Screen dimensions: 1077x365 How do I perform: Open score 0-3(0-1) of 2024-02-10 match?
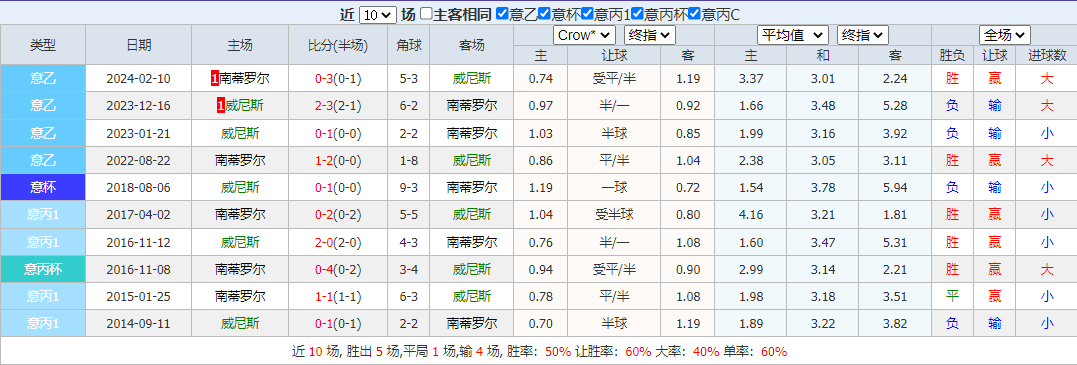pos(338,79)
